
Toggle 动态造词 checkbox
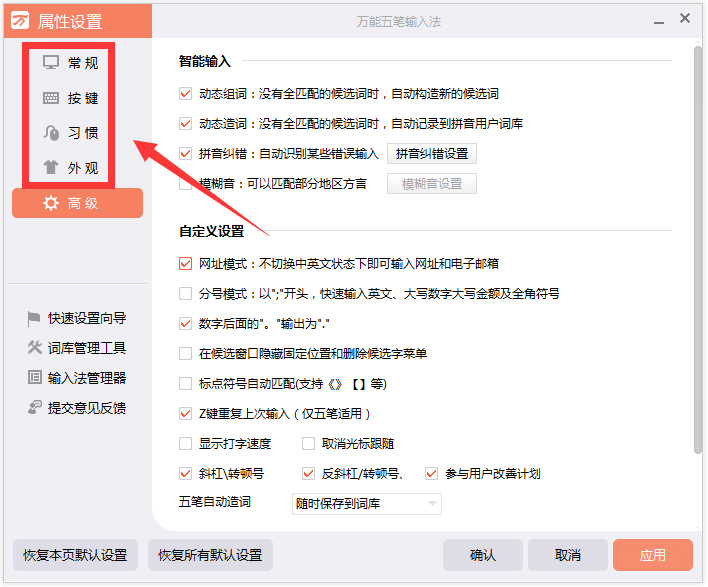point(185,123)
